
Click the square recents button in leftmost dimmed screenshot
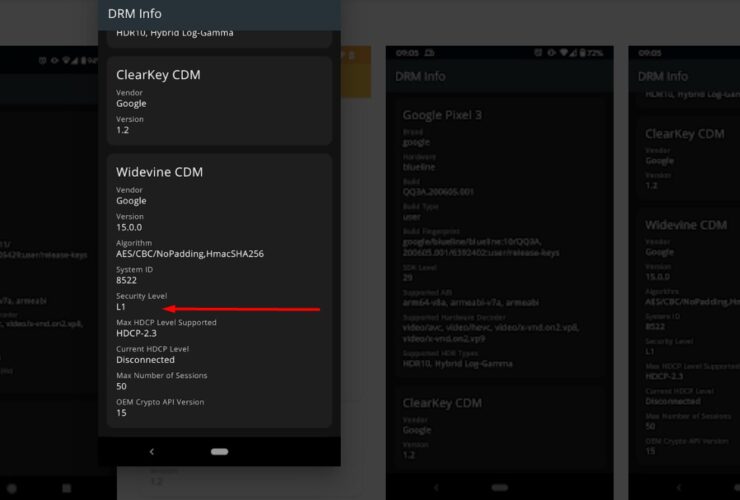[67, 488]
